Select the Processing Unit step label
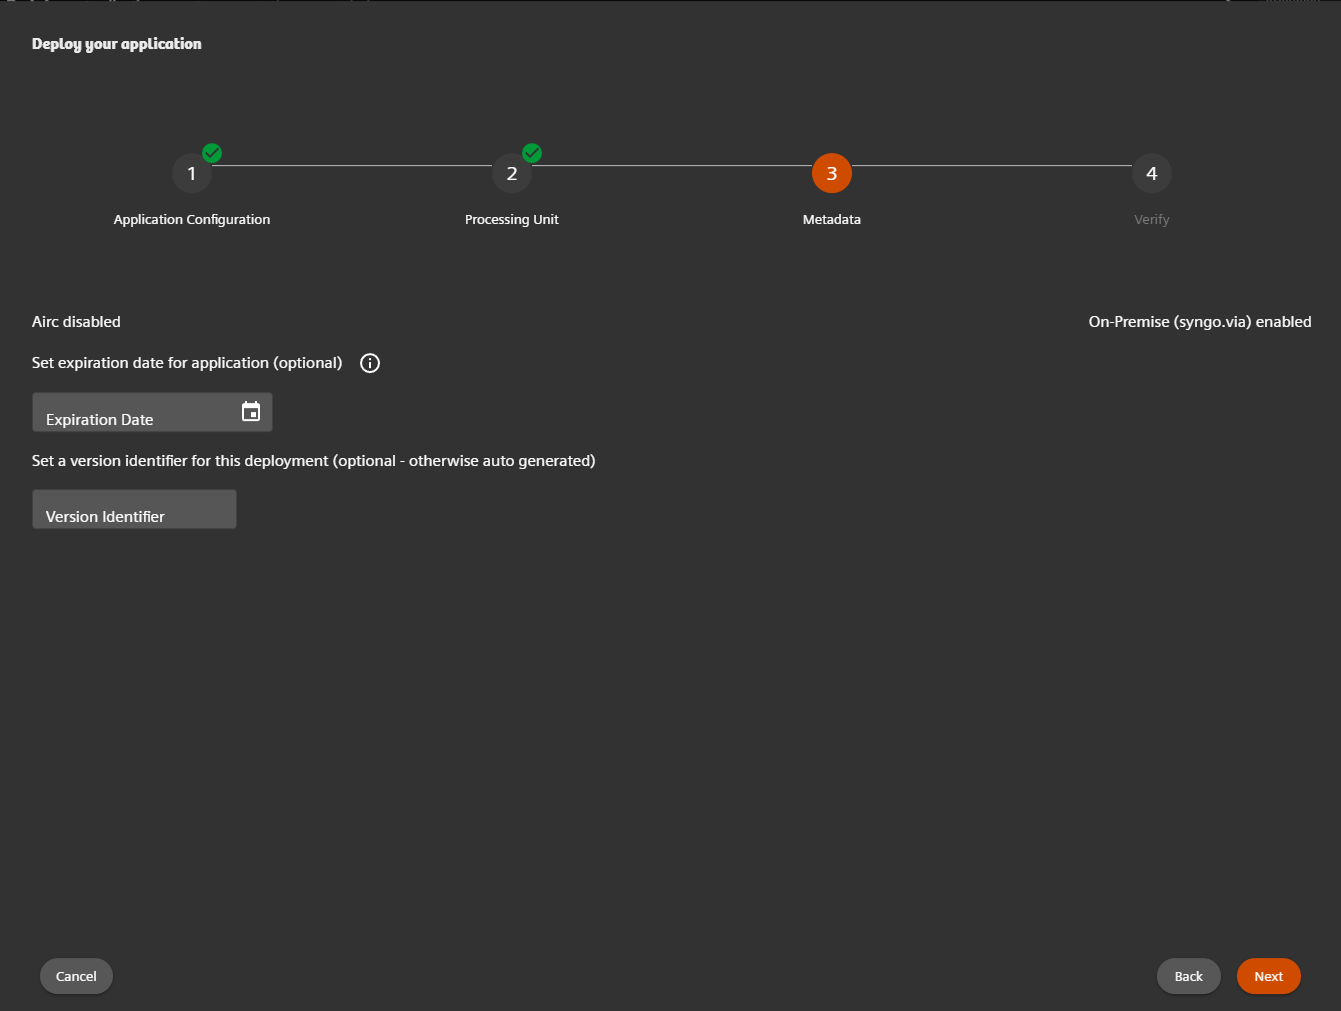The height and width of the screenshot is (1011, 1341). point(511,219)
